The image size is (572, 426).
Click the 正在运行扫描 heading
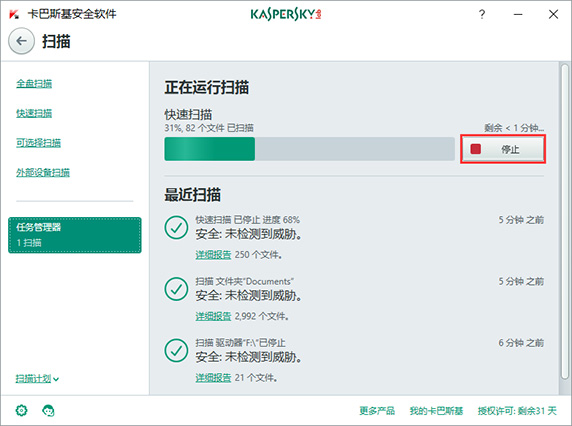click(x=206, y=88)
